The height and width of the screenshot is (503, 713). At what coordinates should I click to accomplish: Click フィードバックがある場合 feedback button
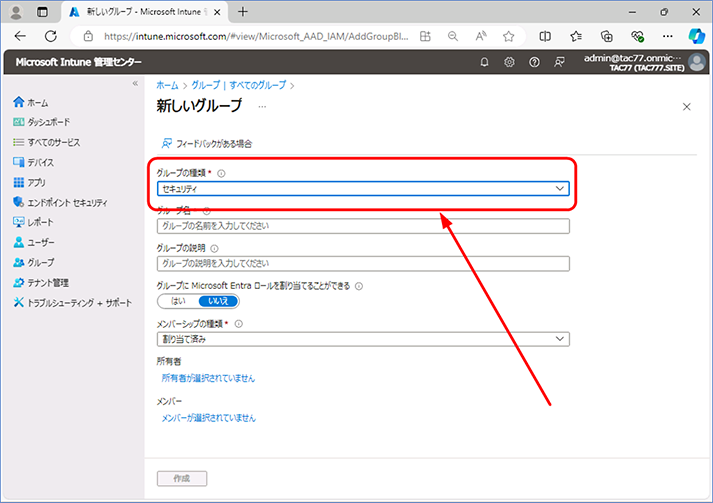(x=206, y=144)
